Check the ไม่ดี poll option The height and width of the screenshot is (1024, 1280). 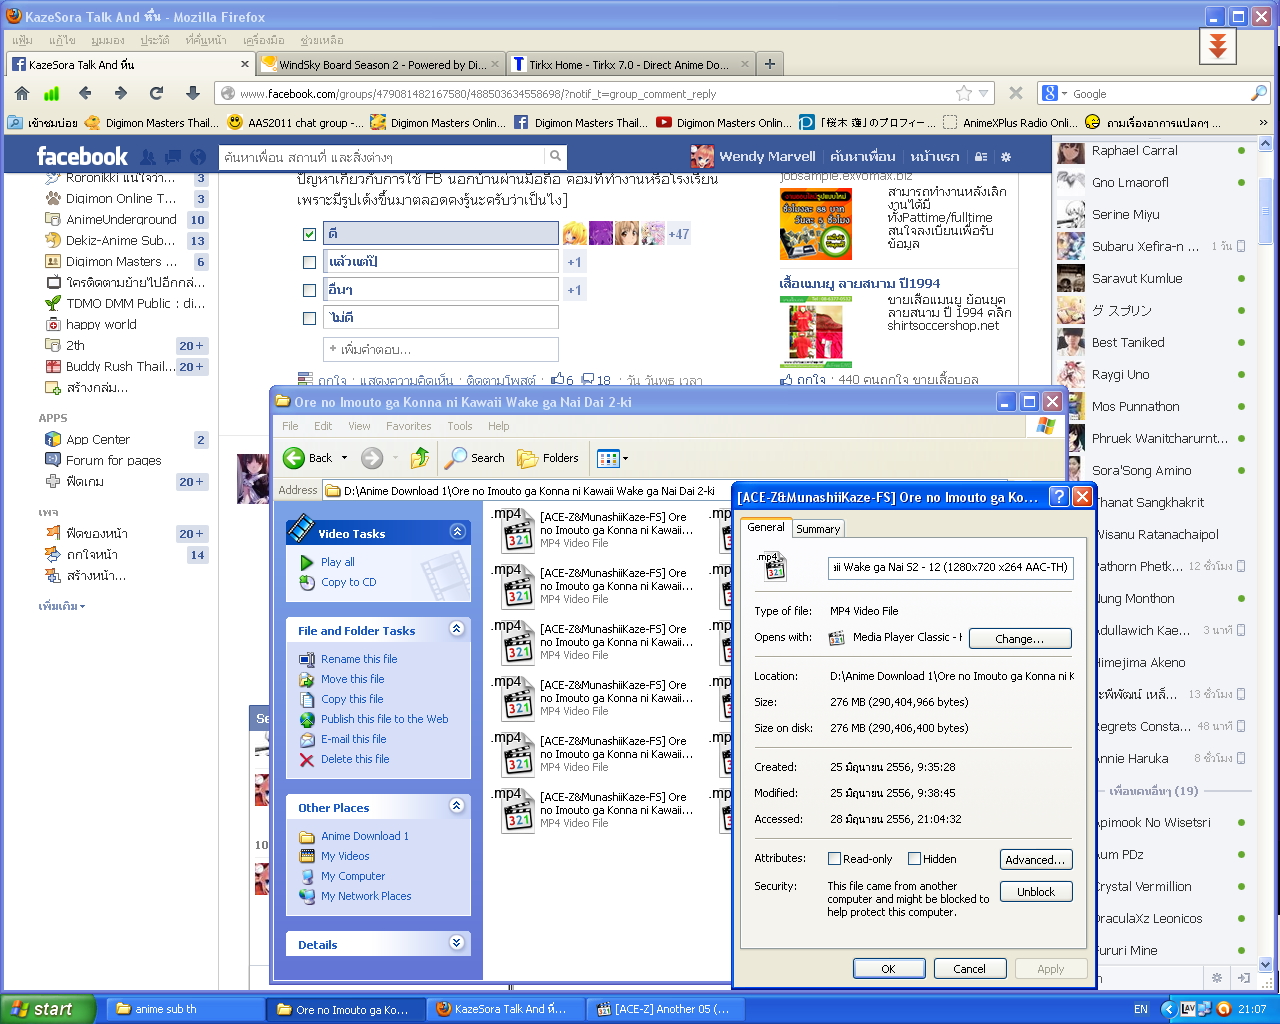(x=309, y=318)
